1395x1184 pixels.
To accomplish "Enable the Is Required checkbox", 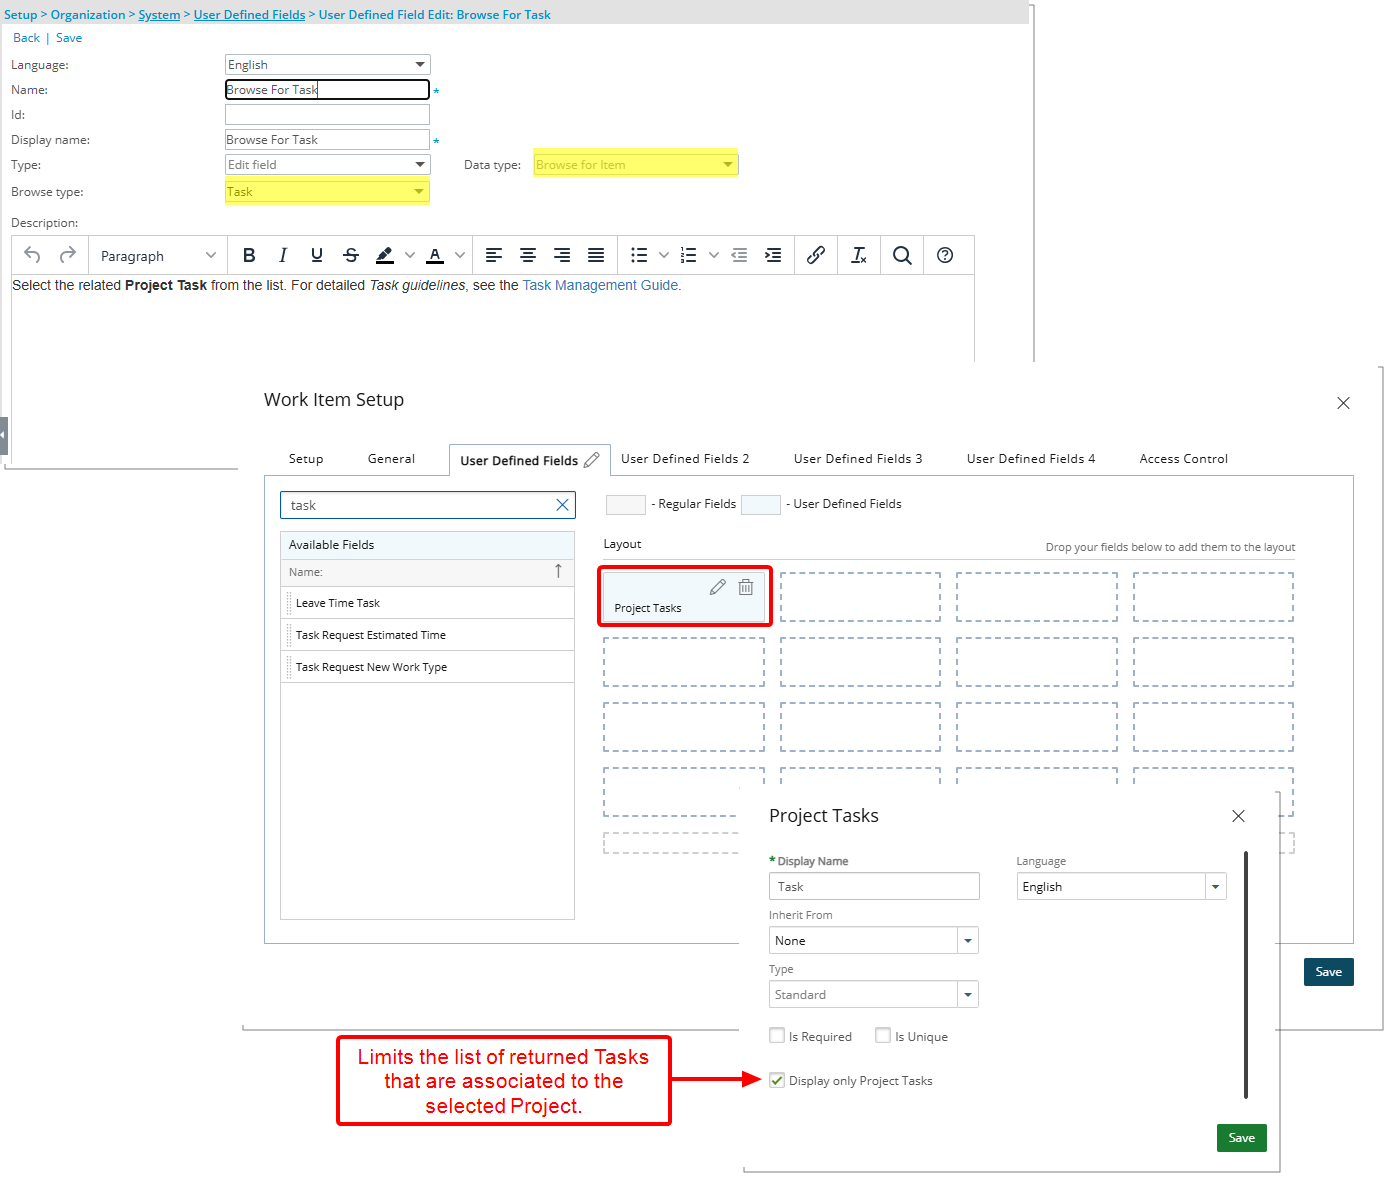I will pos(777,1035).
